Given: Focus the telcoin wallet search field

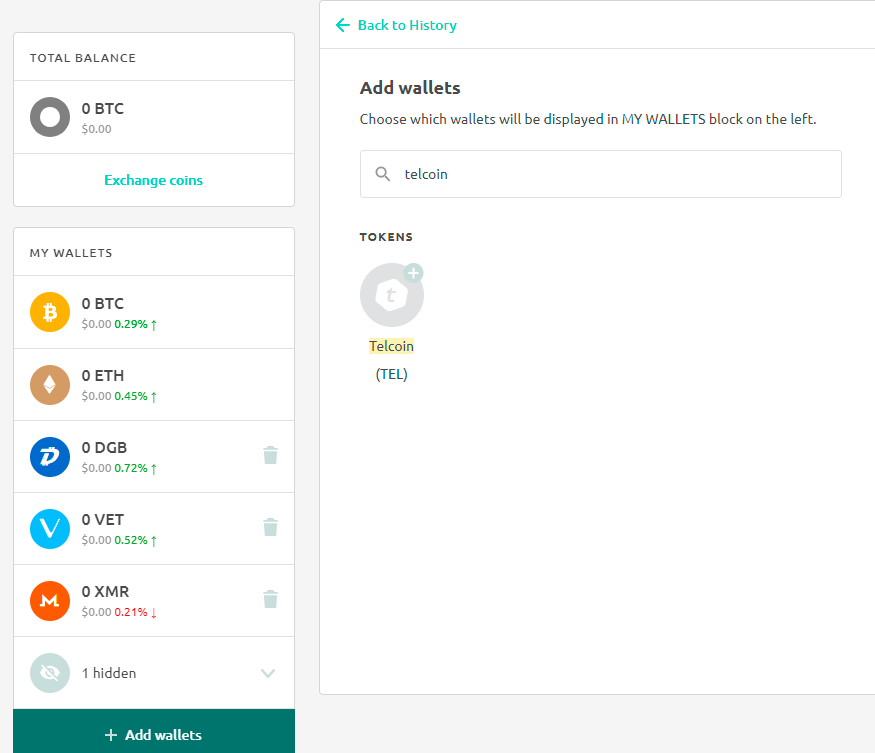Looking at the screenshot, I should [600, 174].
